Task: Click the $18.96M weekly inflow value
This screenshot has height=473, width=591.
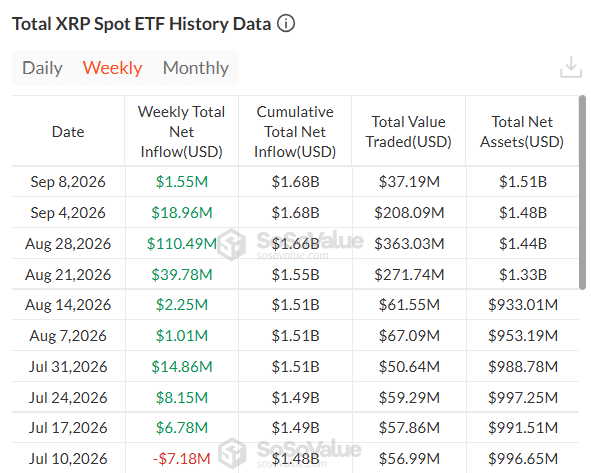Action: (182, 213)
